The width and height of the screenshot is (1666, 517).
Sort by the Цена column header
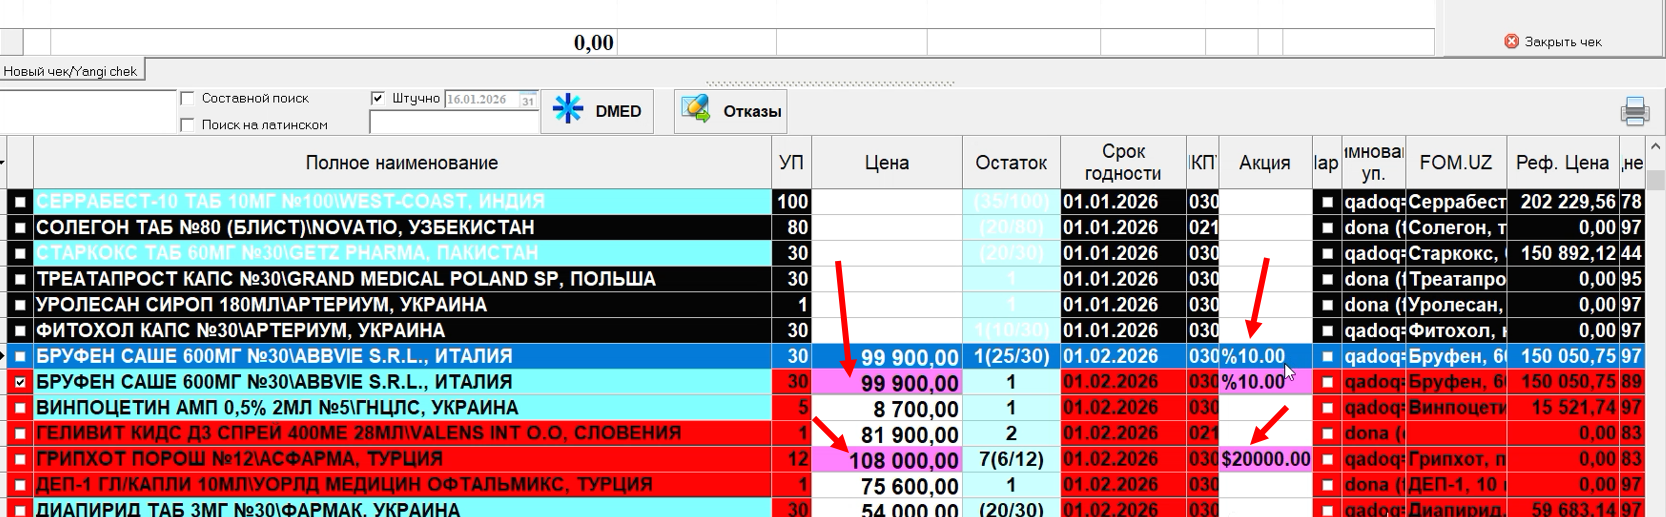tap(887, 162)
